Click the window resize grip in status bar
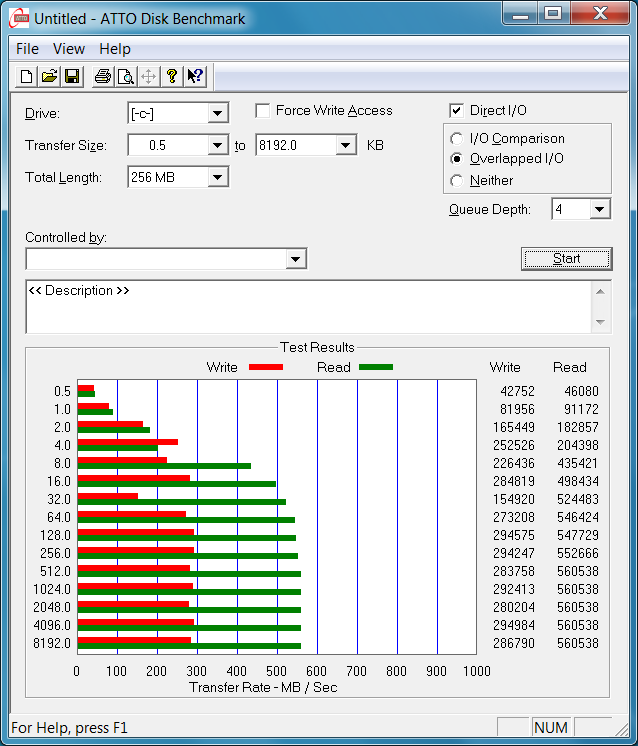This screenshot has width=638, height=746. pos(621,728)
